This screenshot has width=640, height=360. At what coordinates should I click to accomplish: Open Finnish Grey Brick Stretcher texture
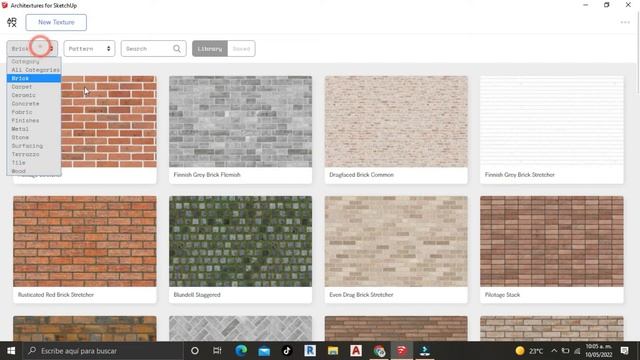[x=552, y=129]
